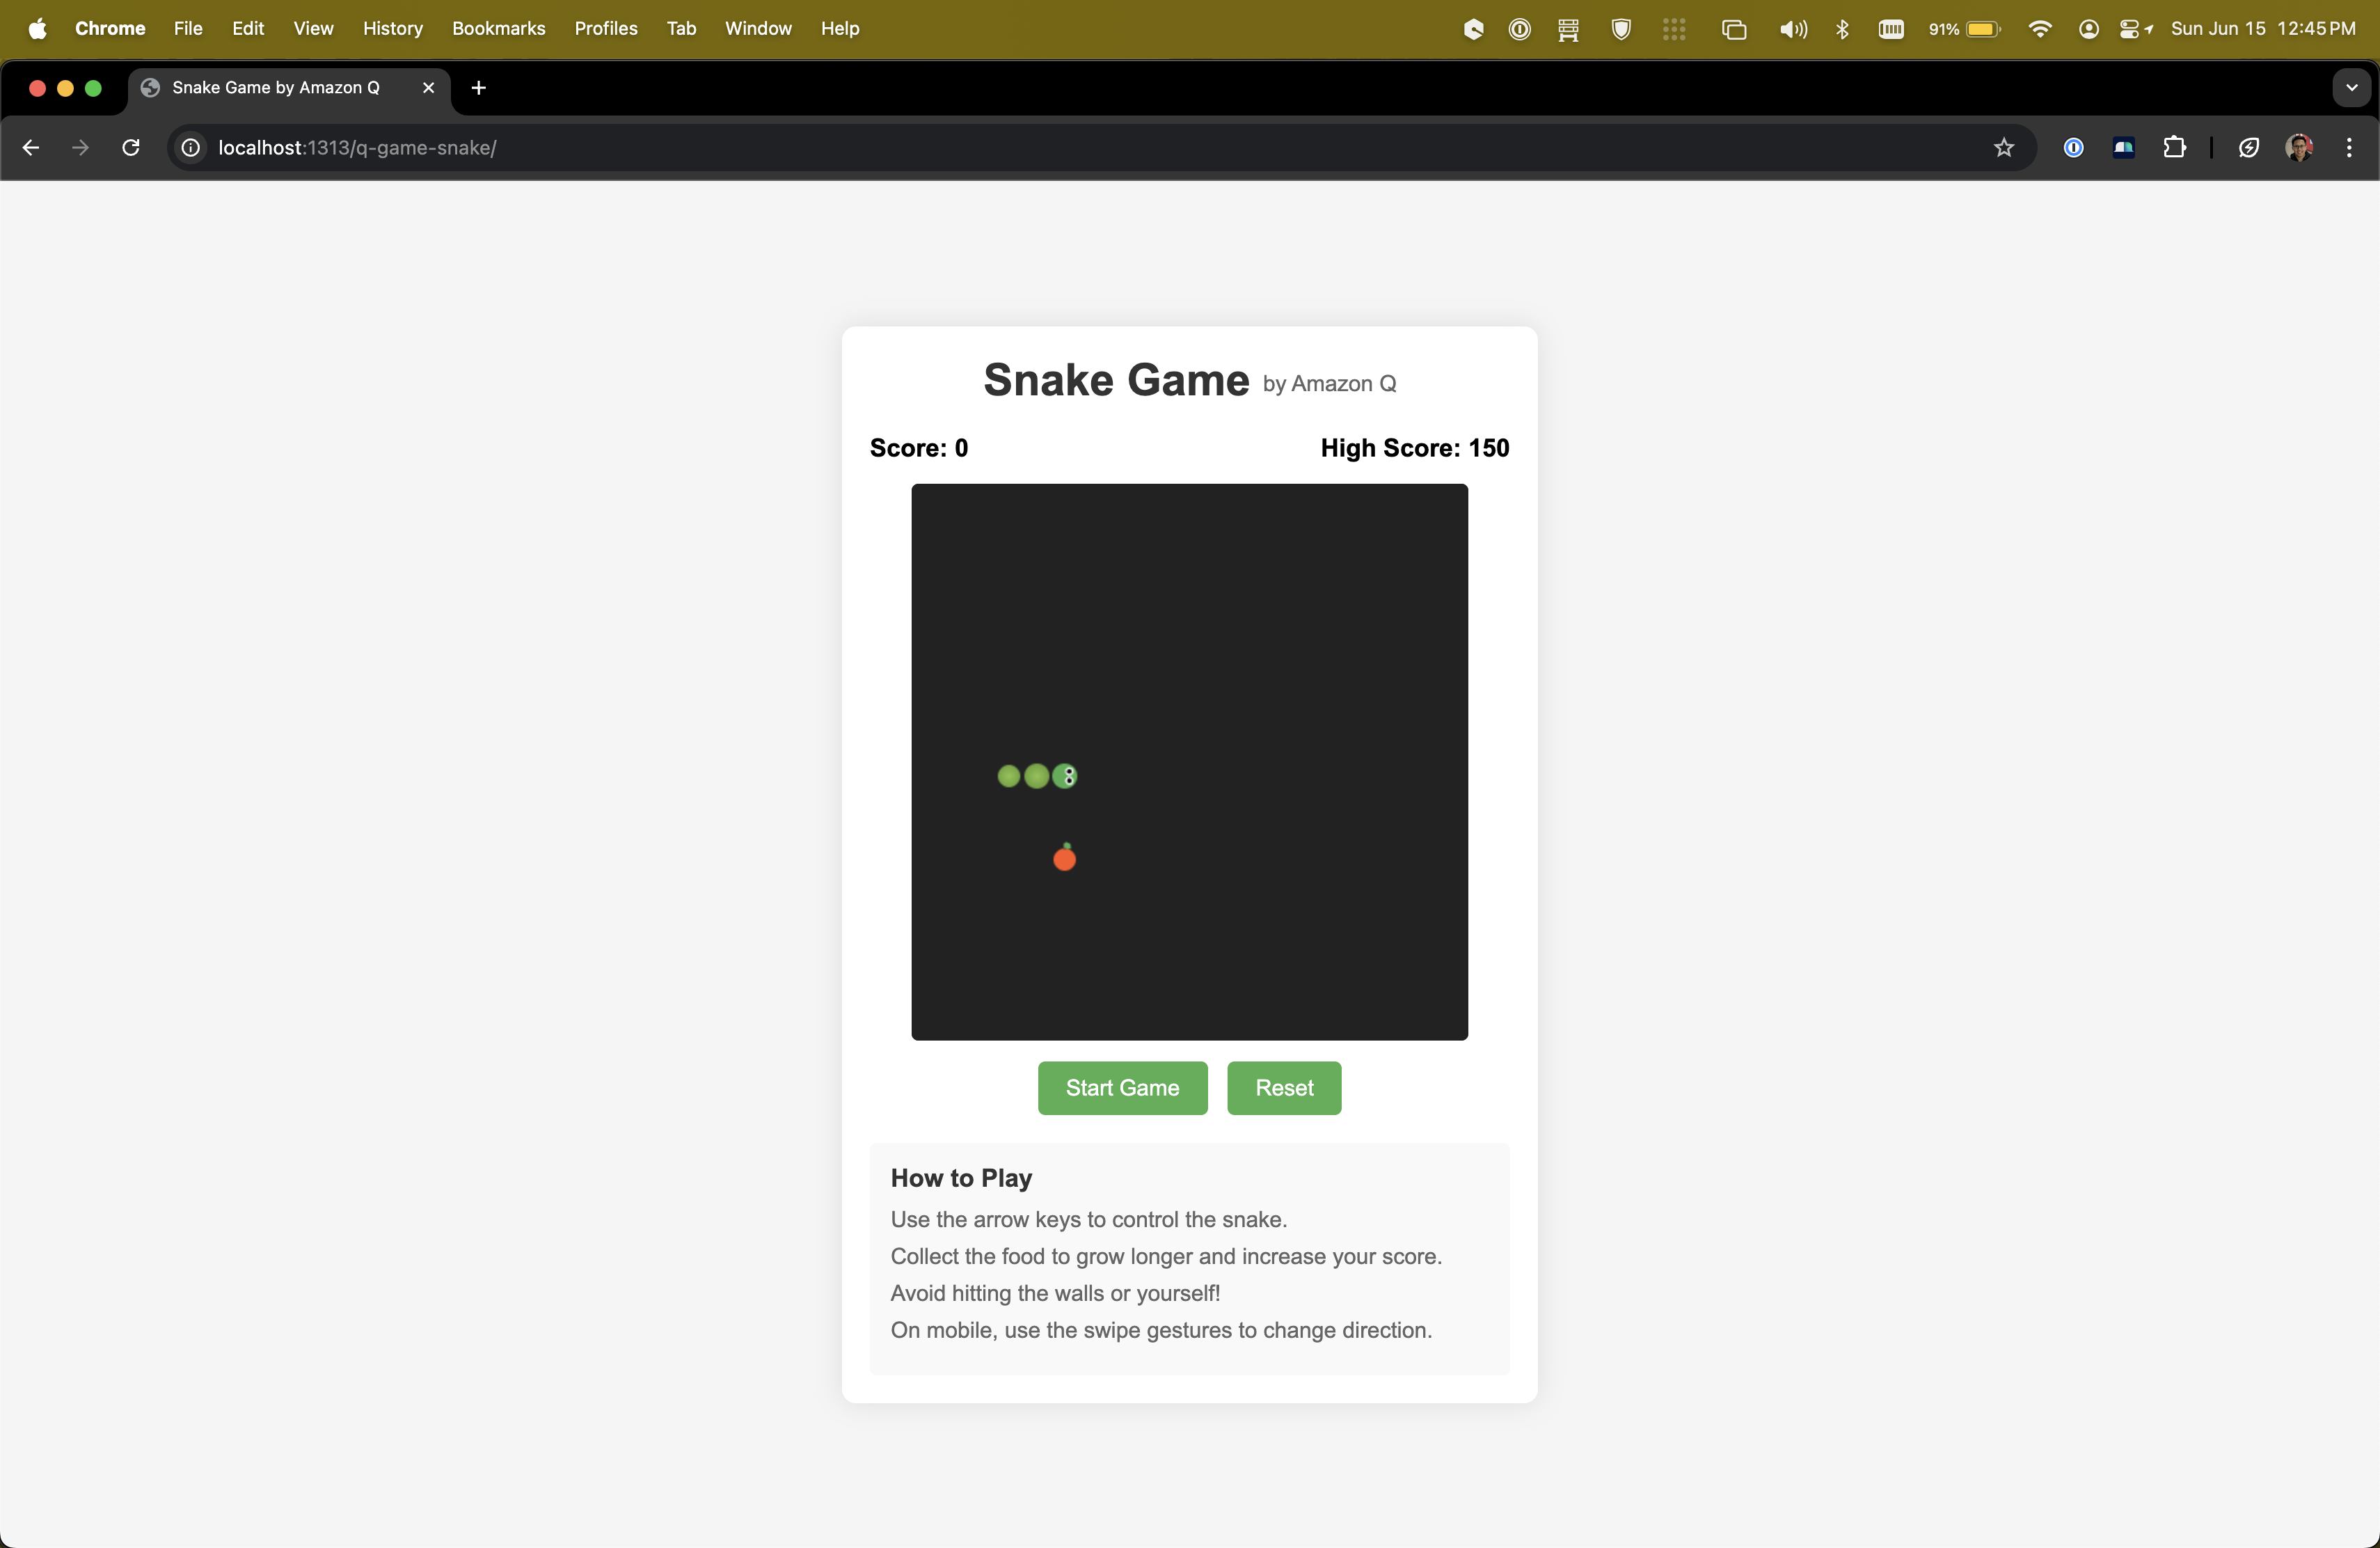The width and height of the screenshot is (2380, 1548).
Task: Click the page reload icon
Action: [130, 147]
